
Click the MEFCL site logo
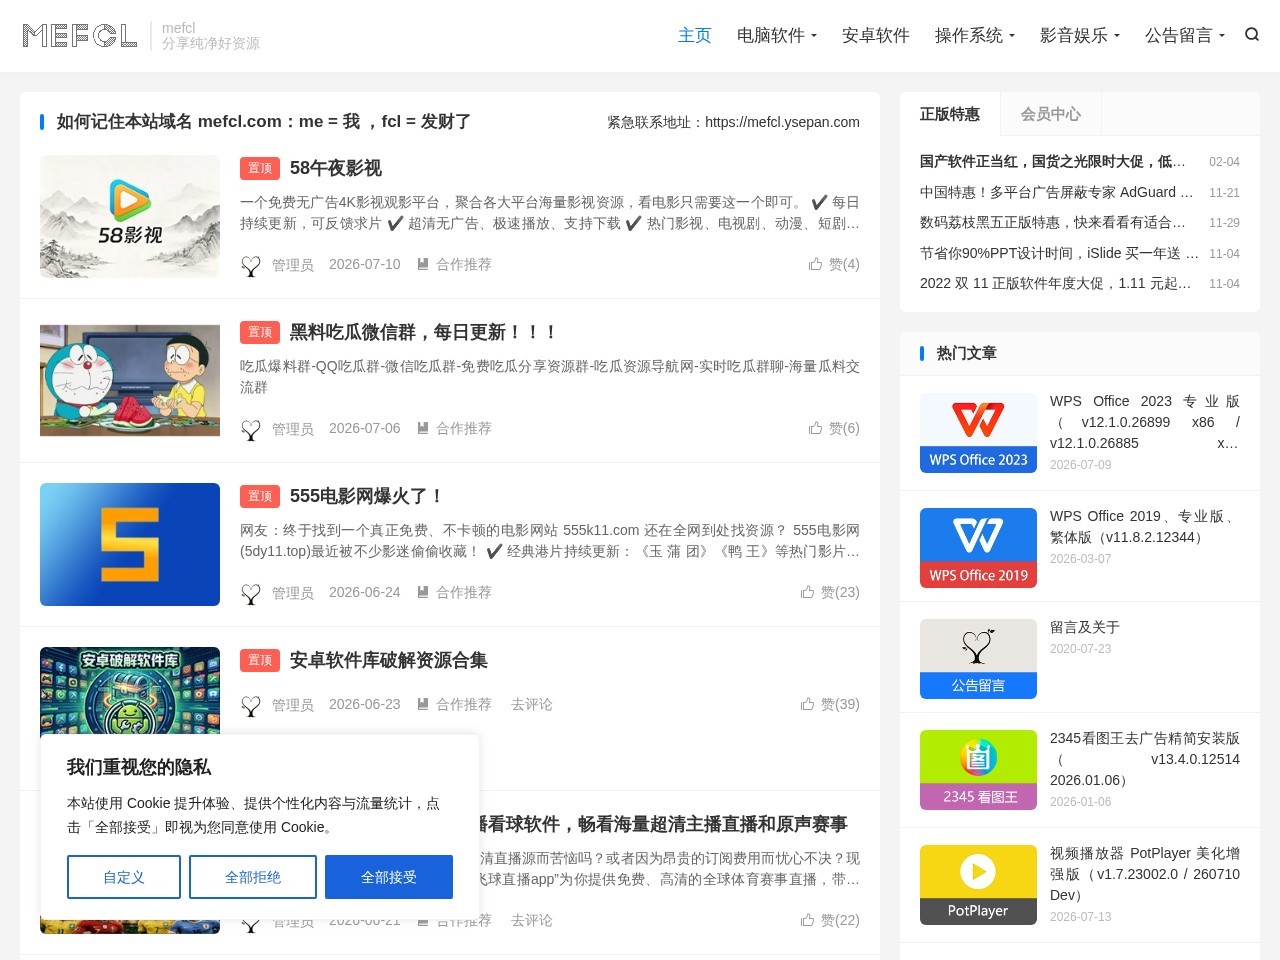tap(80, 36)
